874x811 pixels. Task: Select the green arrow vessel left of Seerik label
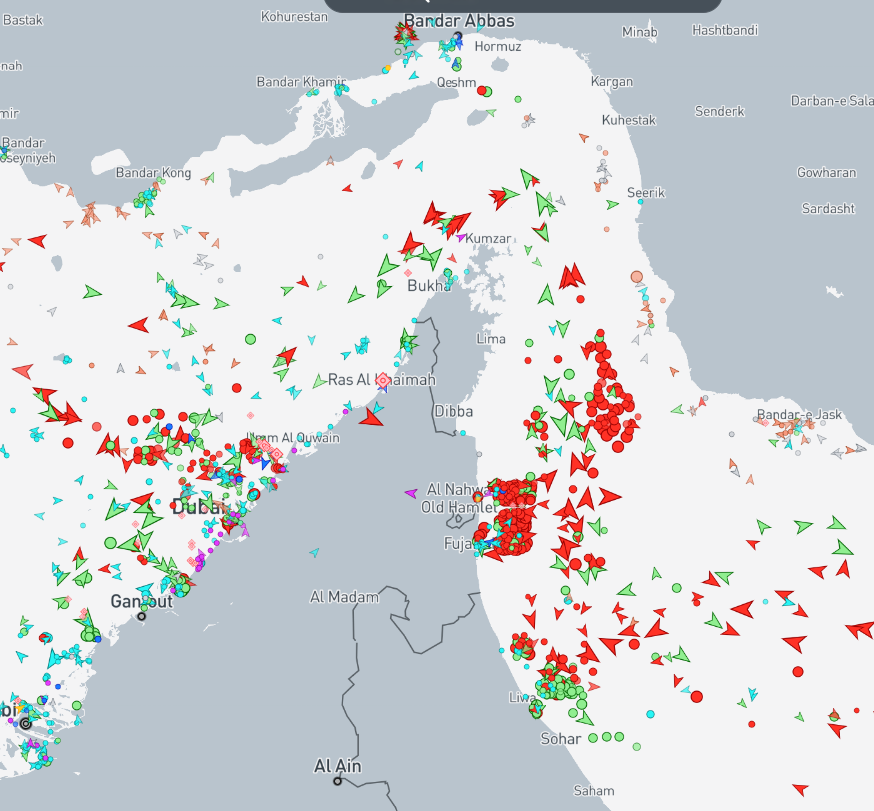pyautogui.click(x=612, y=205)
